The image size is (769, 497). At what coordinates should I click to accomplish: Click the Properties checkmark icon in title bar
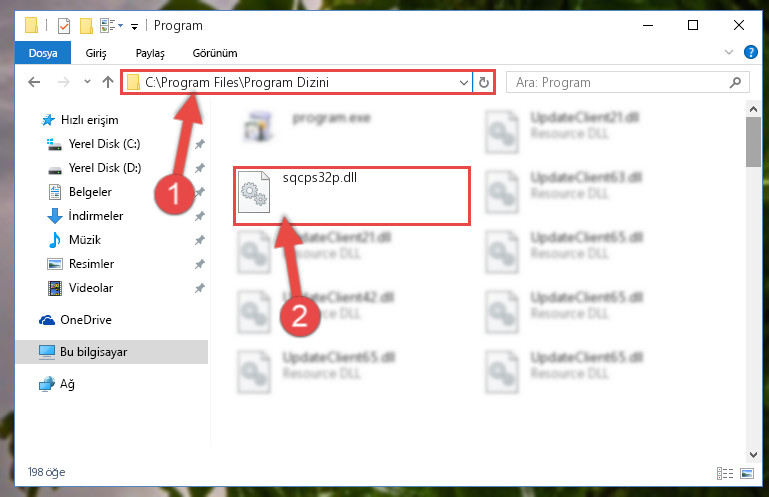pyautogui.click(x=64, y=26)
